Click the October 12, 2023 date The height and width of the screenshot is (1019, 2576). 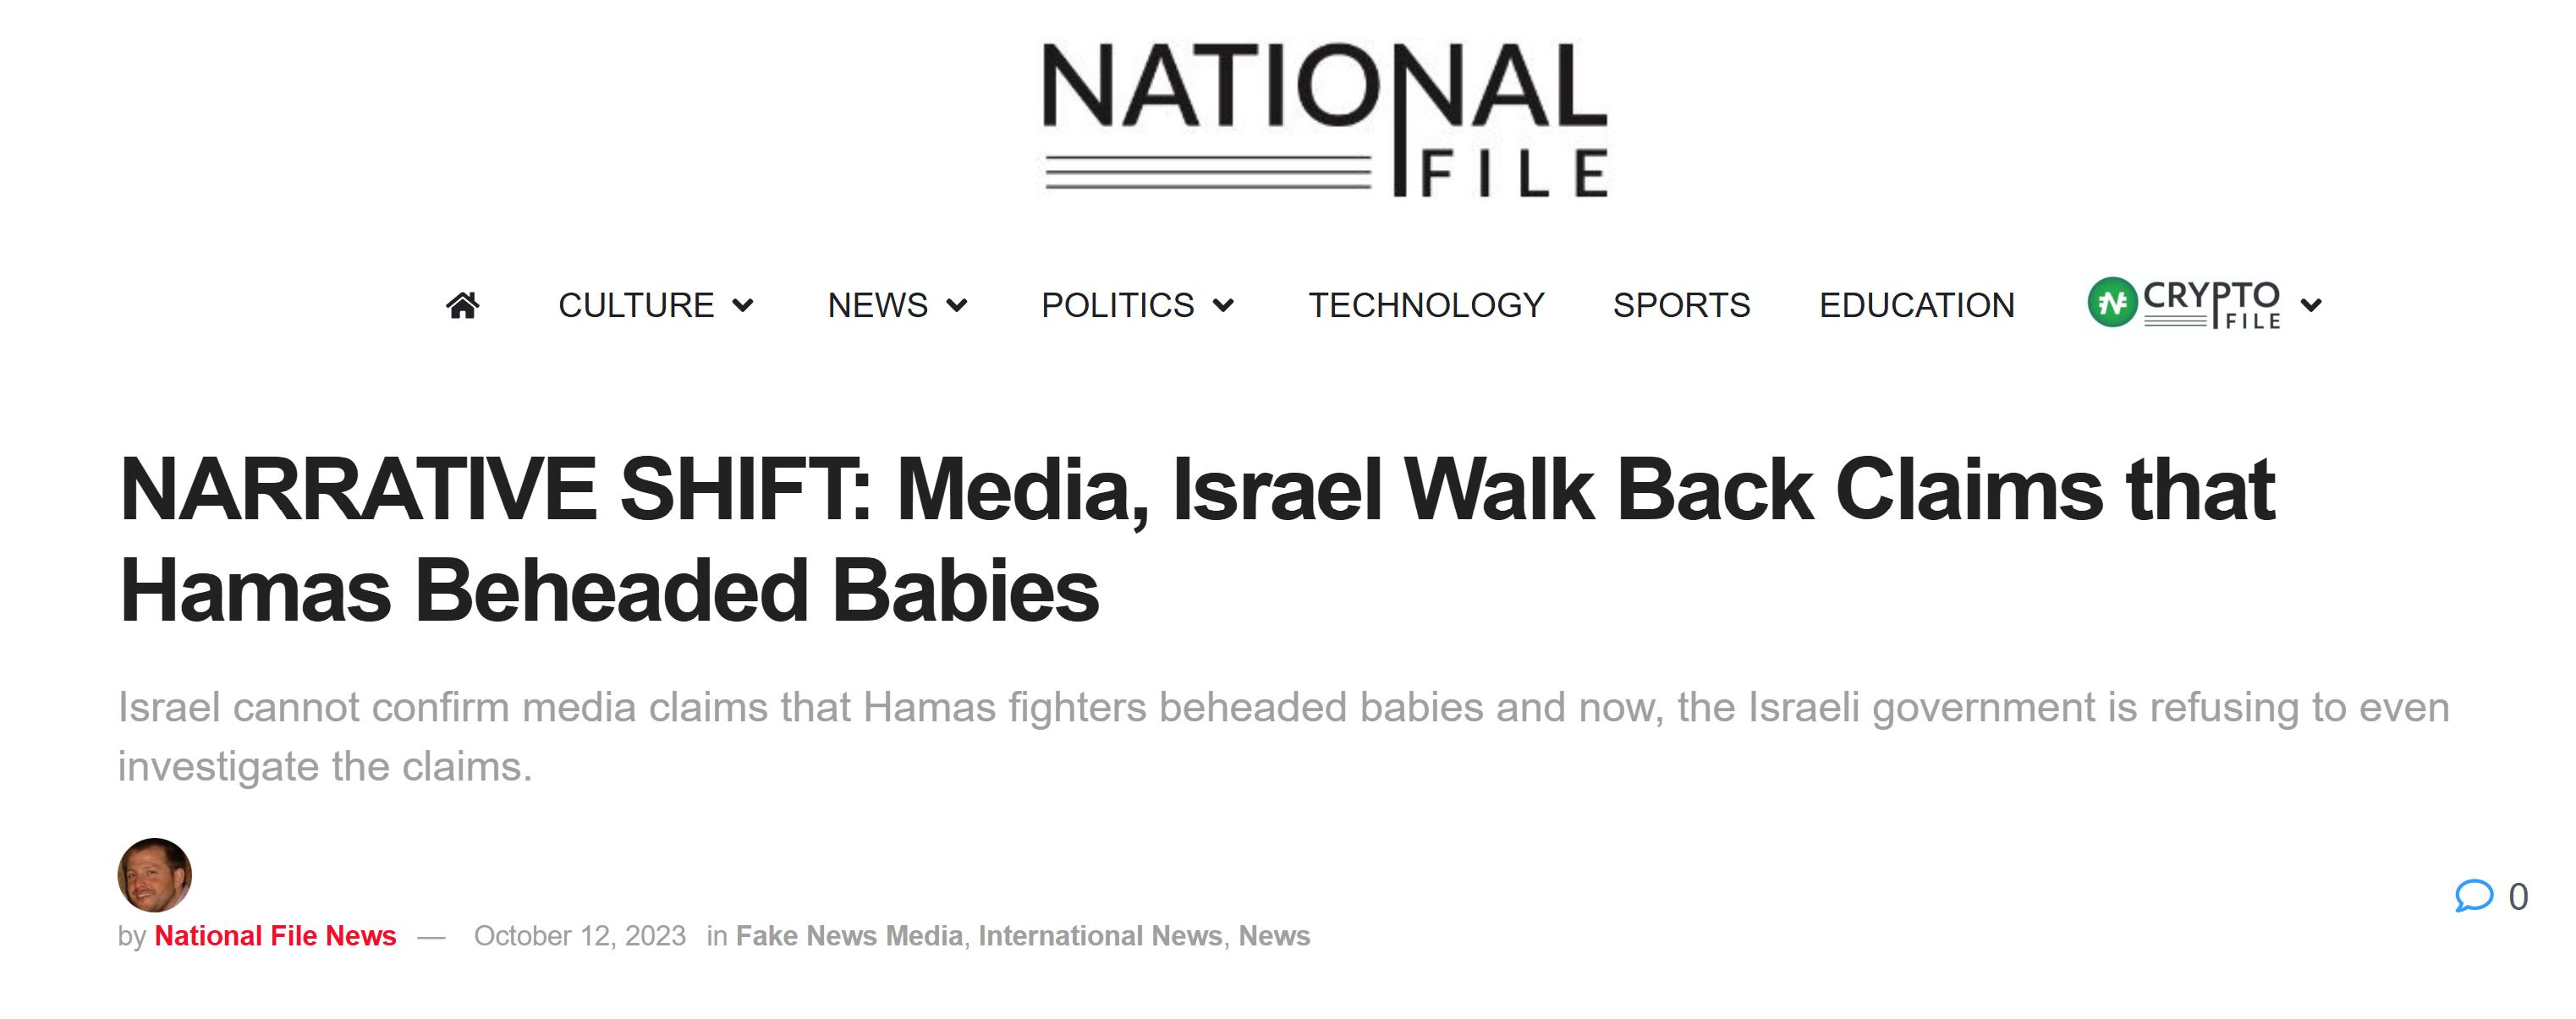point(579,935)
